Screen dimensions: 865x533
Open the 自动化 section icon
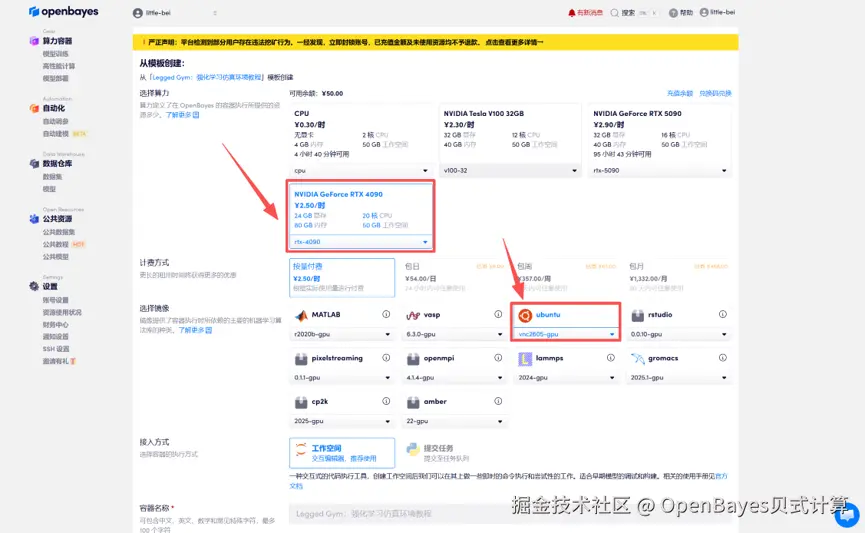tap(34, 108)
